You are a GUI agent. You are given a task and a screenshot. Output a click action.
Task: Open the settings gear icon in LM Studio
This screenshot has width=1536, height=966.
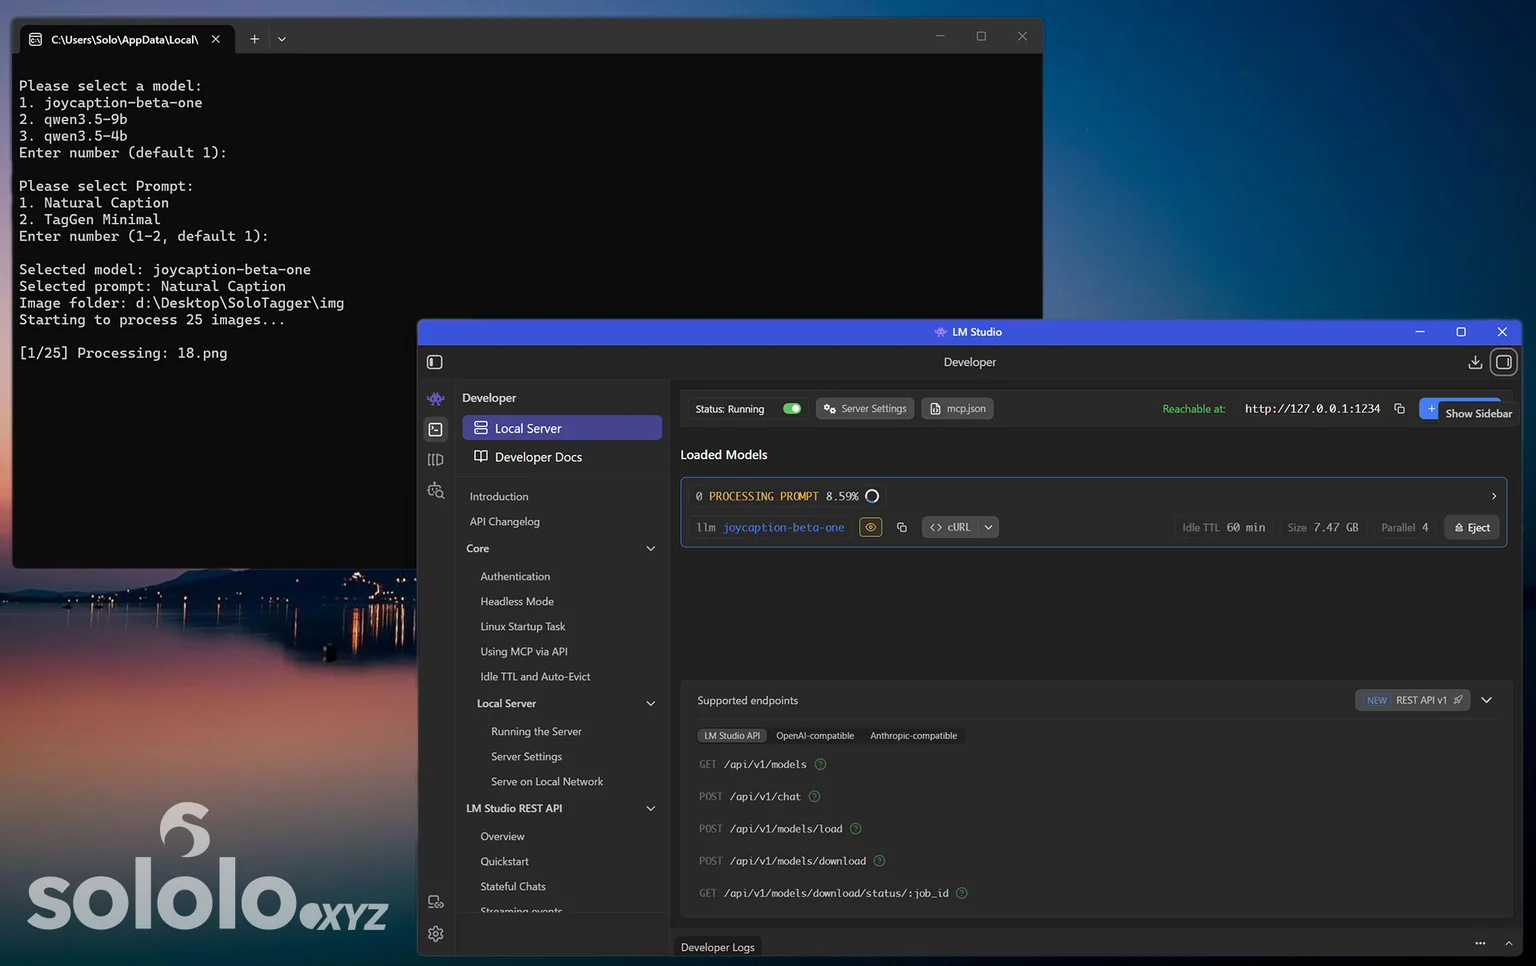coord(436,933)
